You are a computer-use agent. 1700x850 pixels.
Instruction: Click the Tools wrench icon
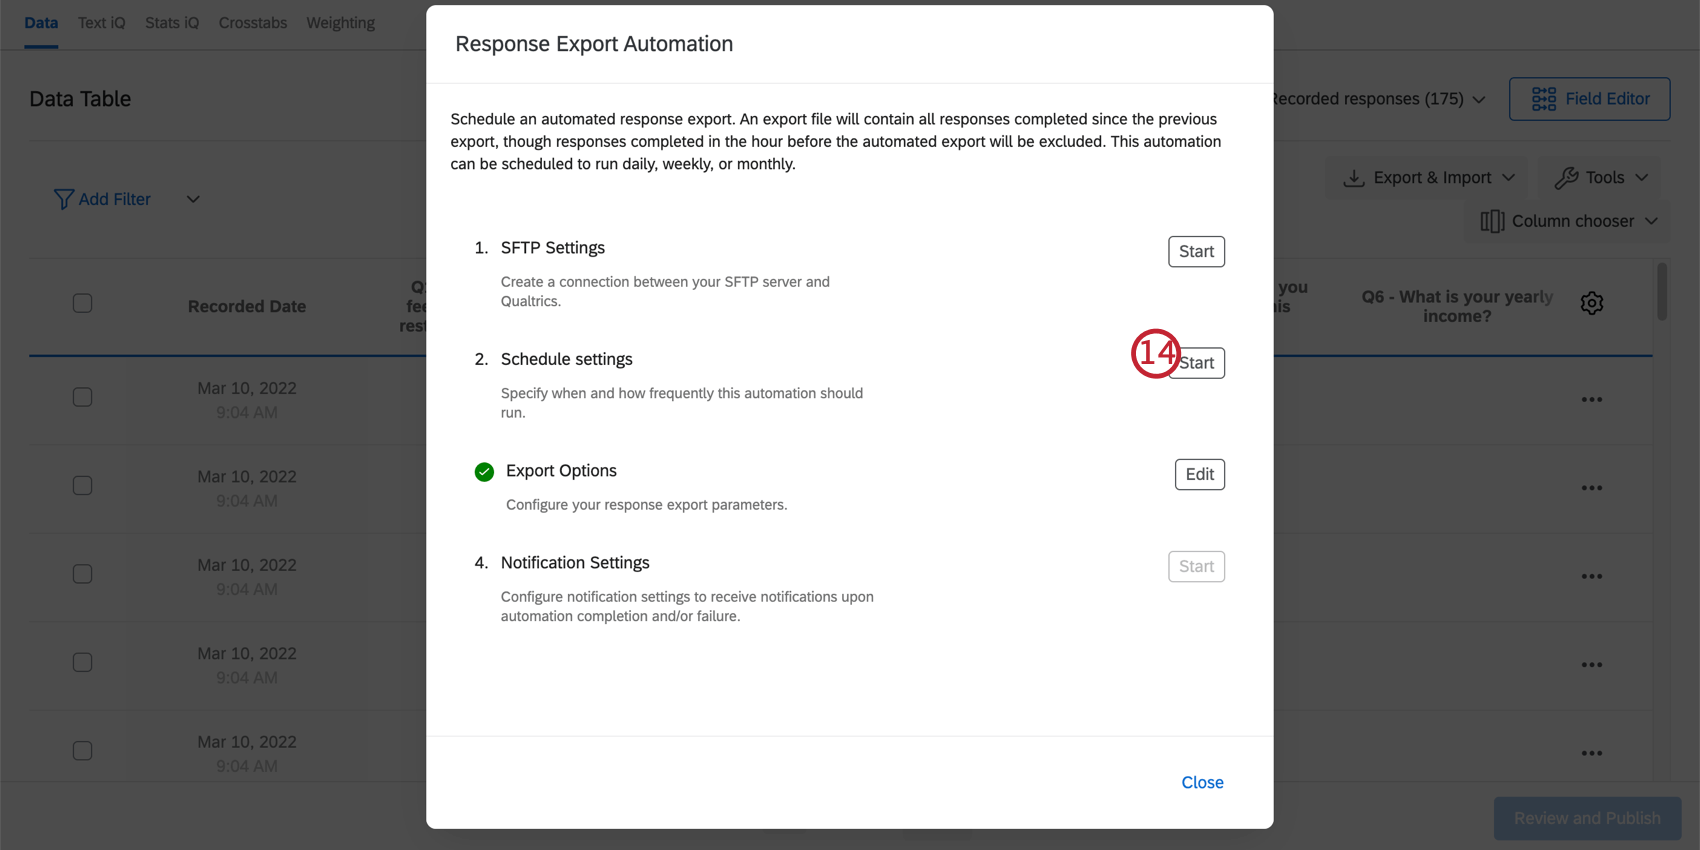coord(1566,178)
